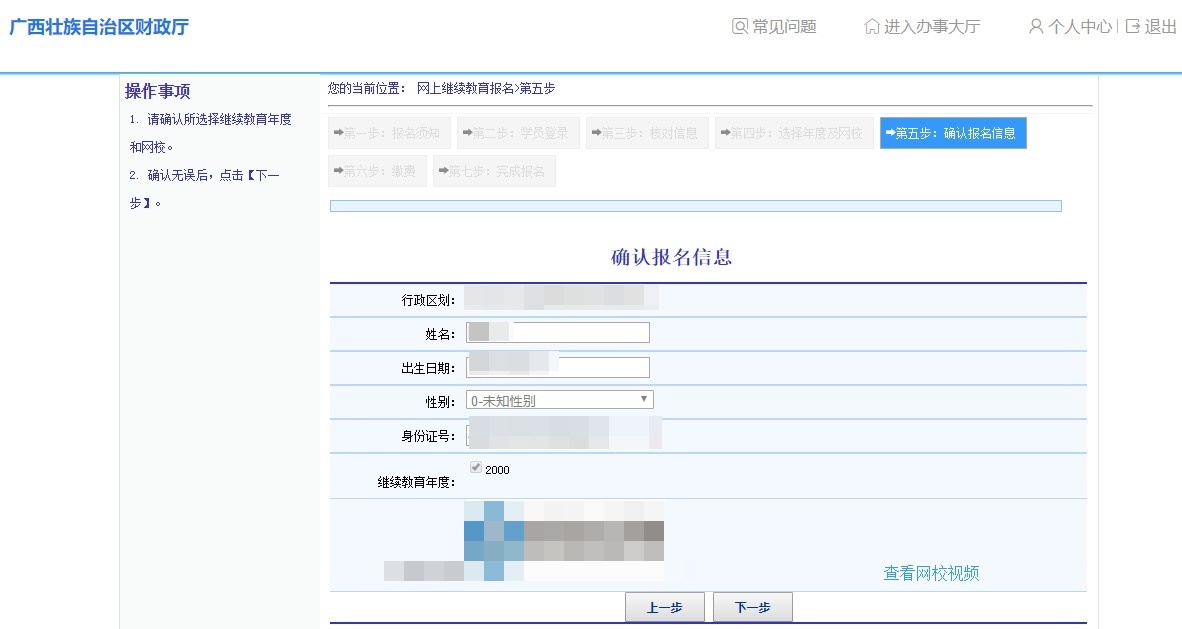Select step tab 第三步：核对信息
Image resolution: width=1182 pixels, height=629 pixels.
coord(647,133)
